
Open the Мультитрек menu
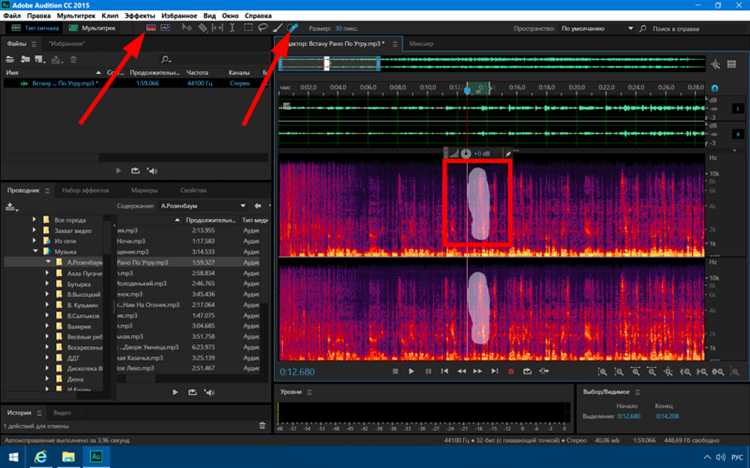point(76,16)
